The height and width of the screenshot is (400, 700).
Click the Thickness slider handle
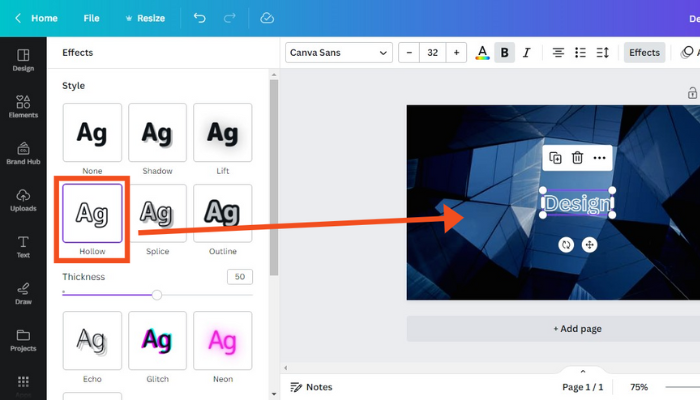(x=157, y=295)
